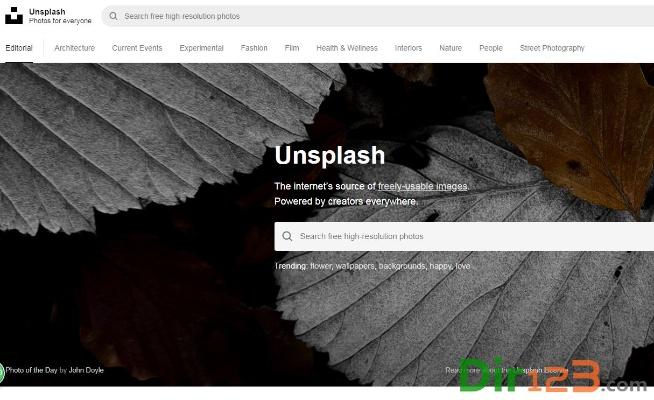The height and width of the screenshot is (400, 654).
Task: Switch to the Experimental category
Action: (x=201, y=48)
